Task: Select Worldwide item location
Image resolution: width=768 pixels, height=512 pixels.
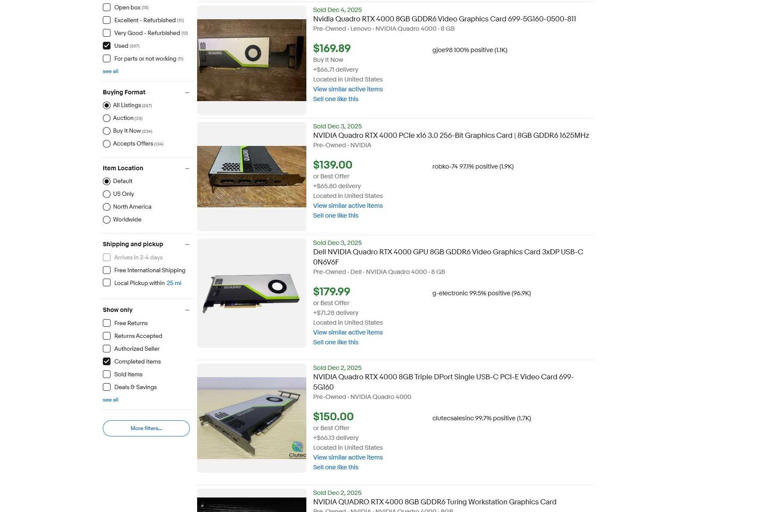Action: click(106, 219)
